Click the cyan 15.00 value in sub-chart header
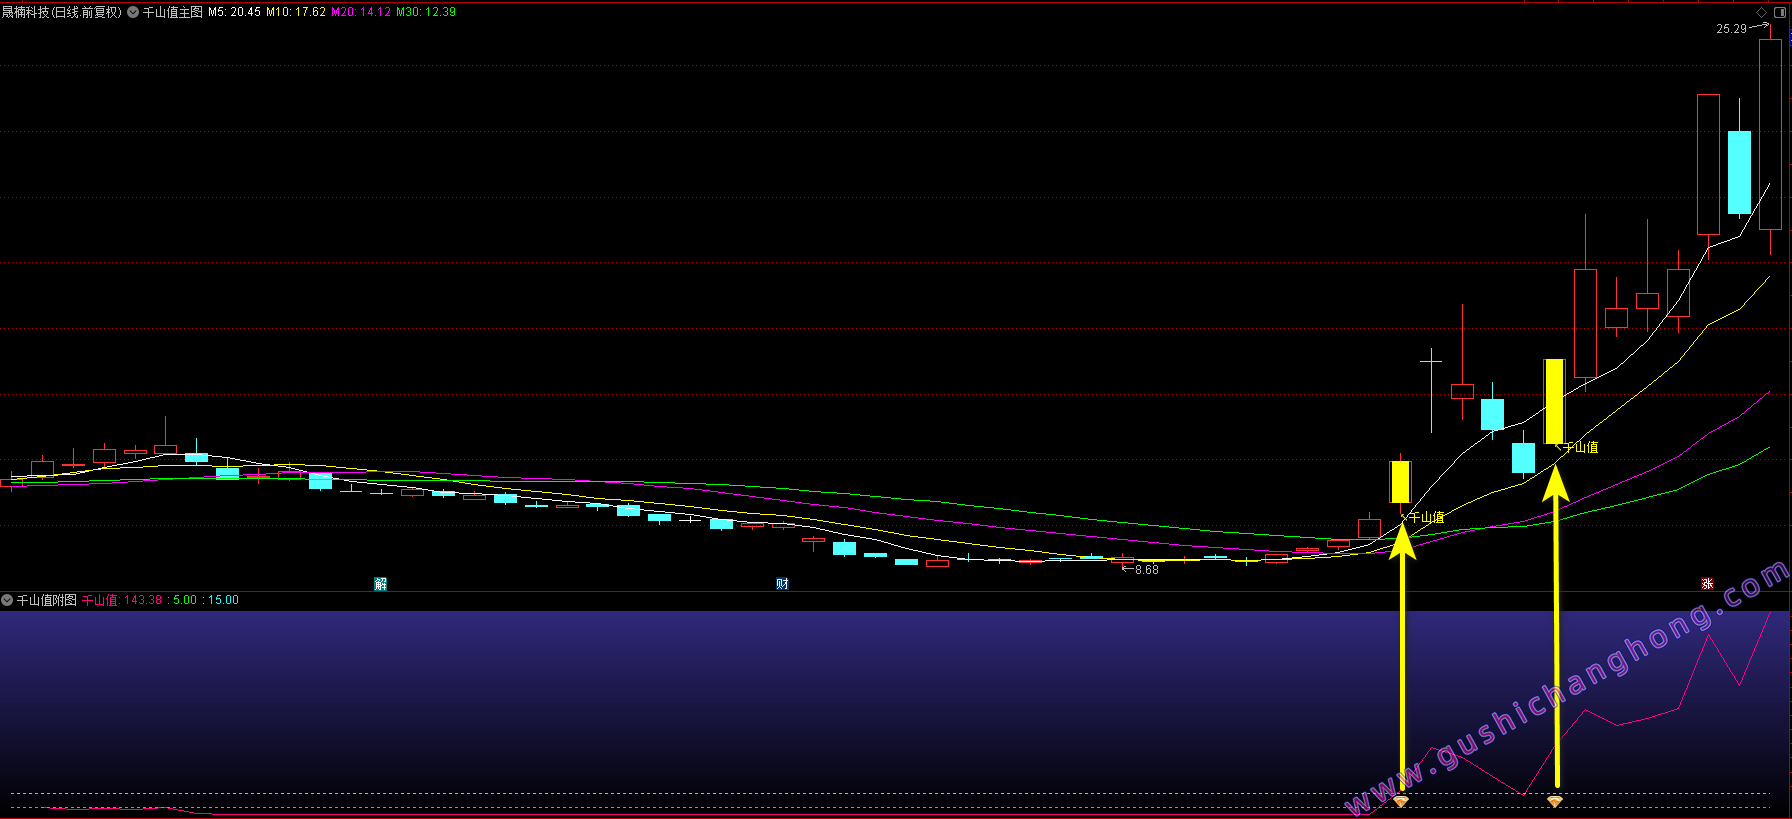 click(x=224, y=600)
